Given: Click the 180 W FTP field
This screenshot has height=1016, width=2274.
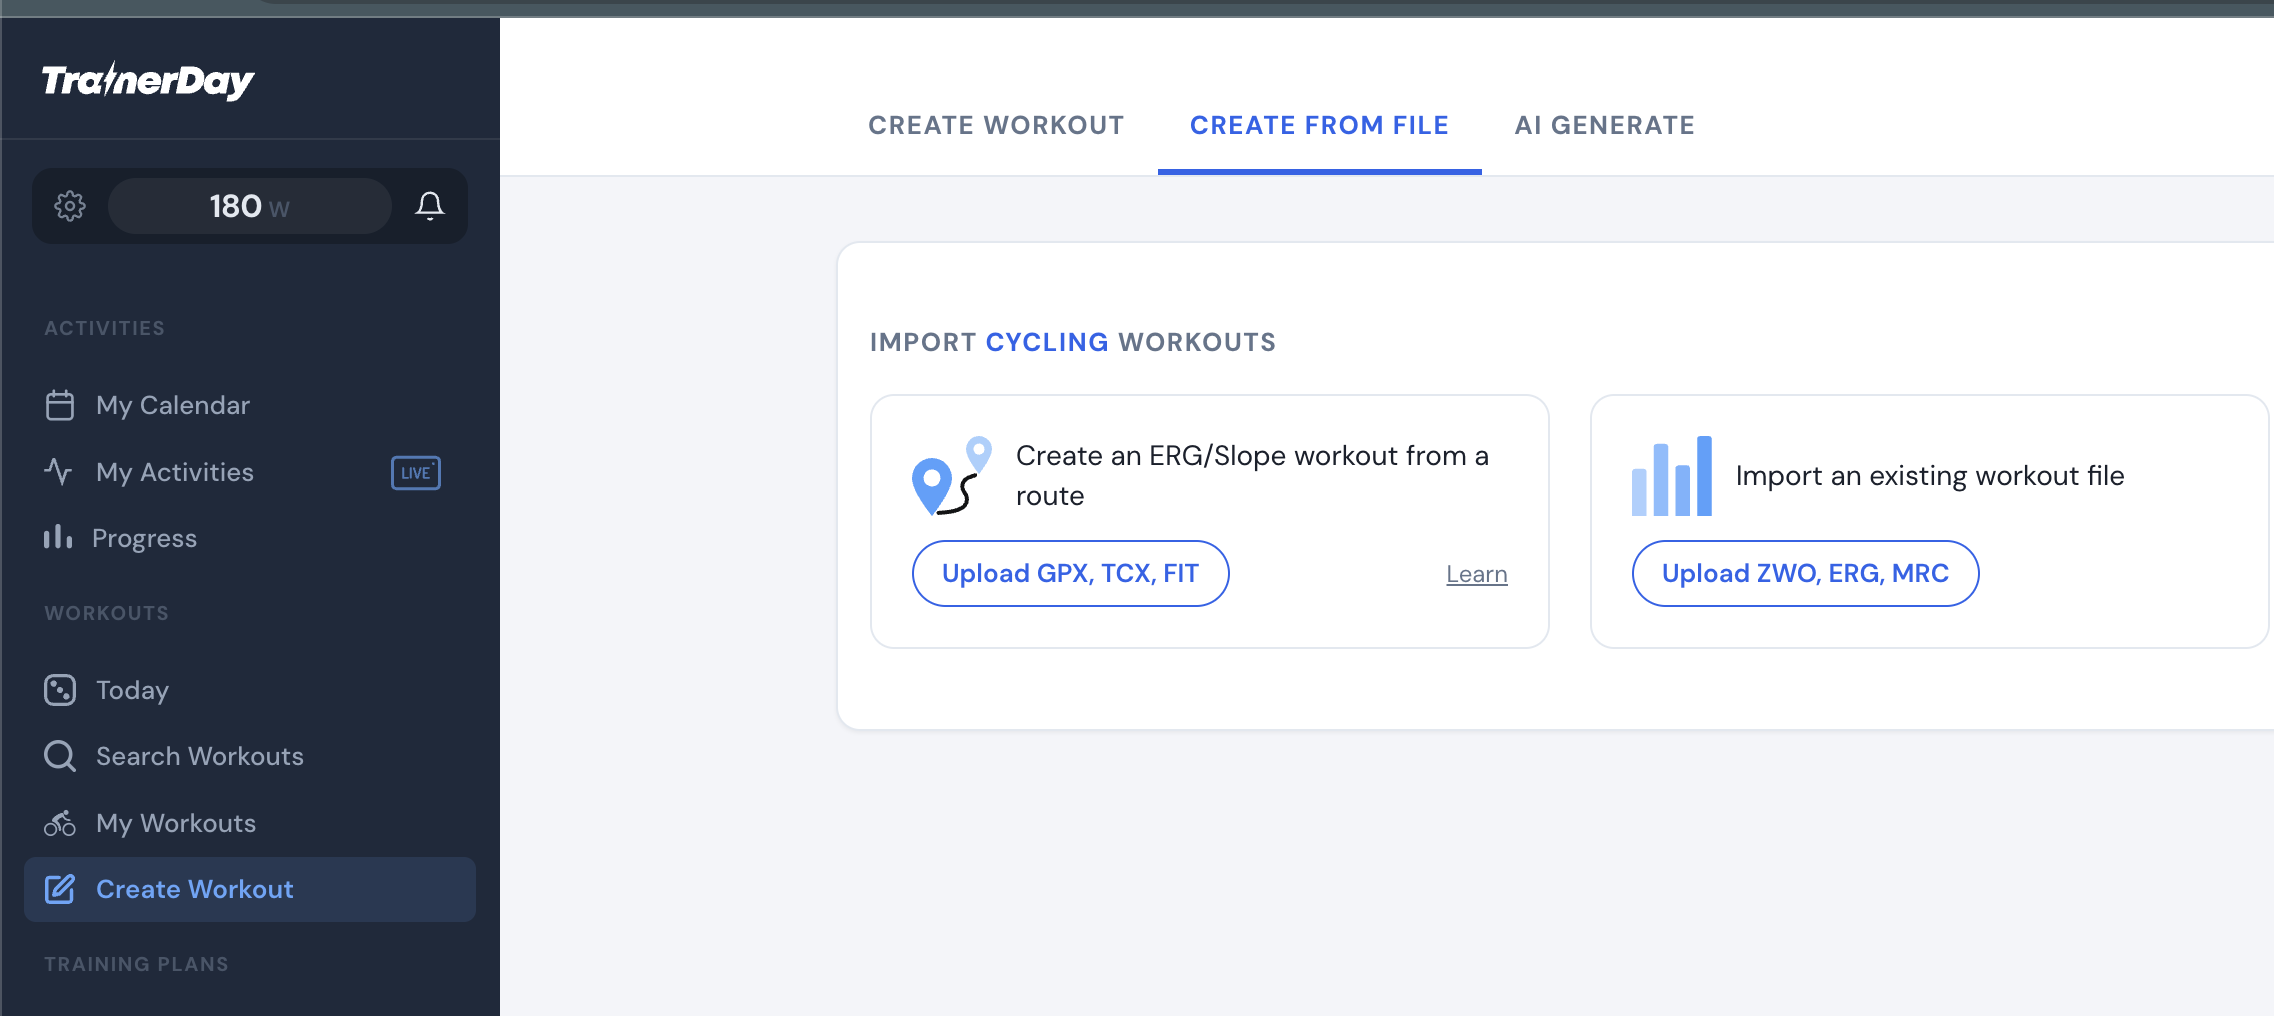Looking at the screenshot, I should point(250,206).
